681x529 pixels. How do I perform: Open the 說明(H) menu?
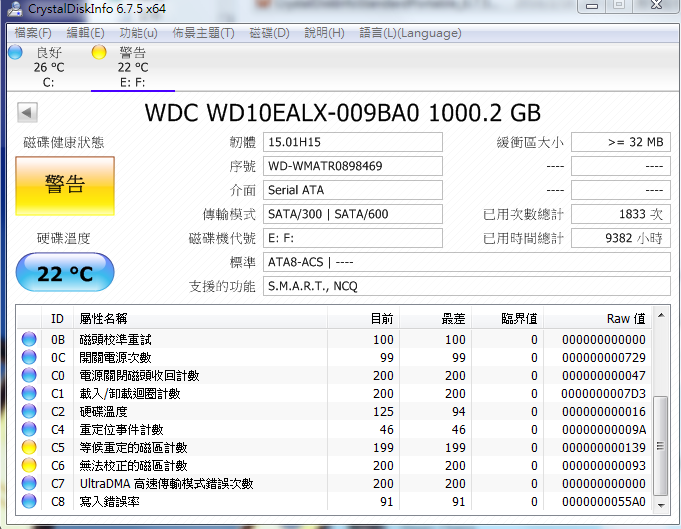point(324,33)
